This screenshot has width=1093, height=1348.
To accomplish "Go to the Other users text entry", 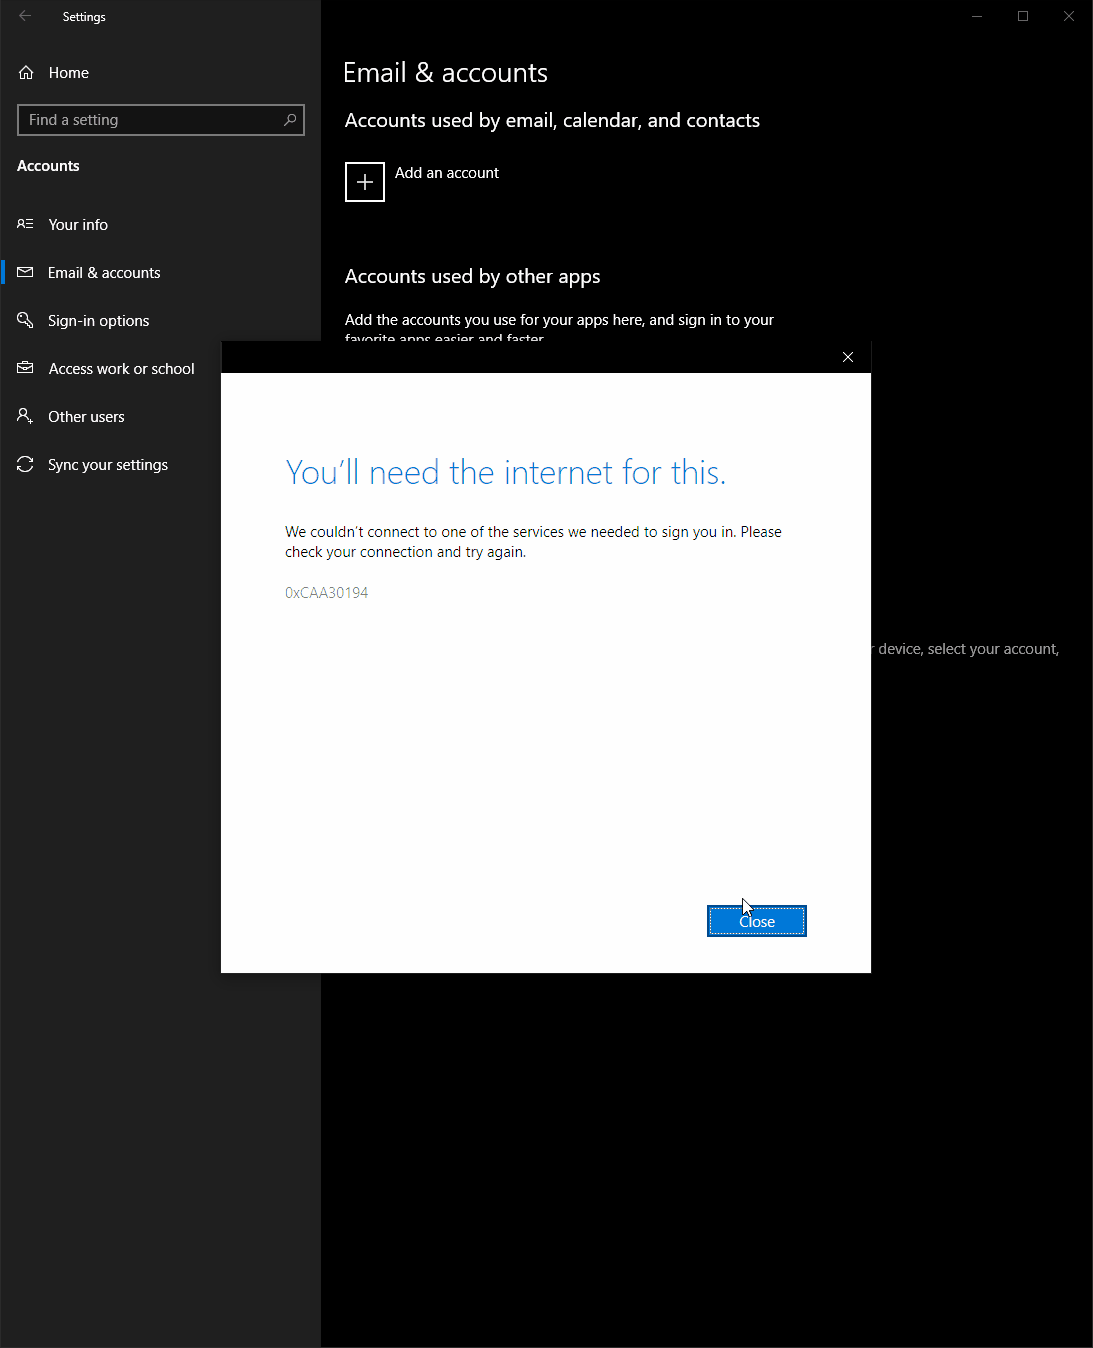I will click(86, 417).
